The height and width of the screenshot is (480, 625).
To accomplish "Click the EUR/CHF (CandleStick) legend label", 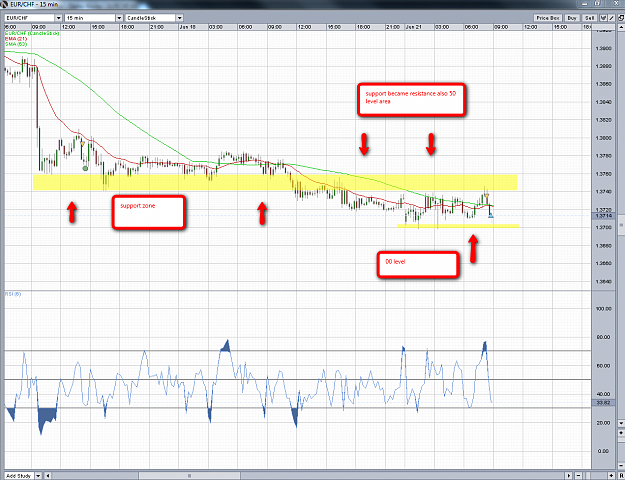I will point(32,33).
